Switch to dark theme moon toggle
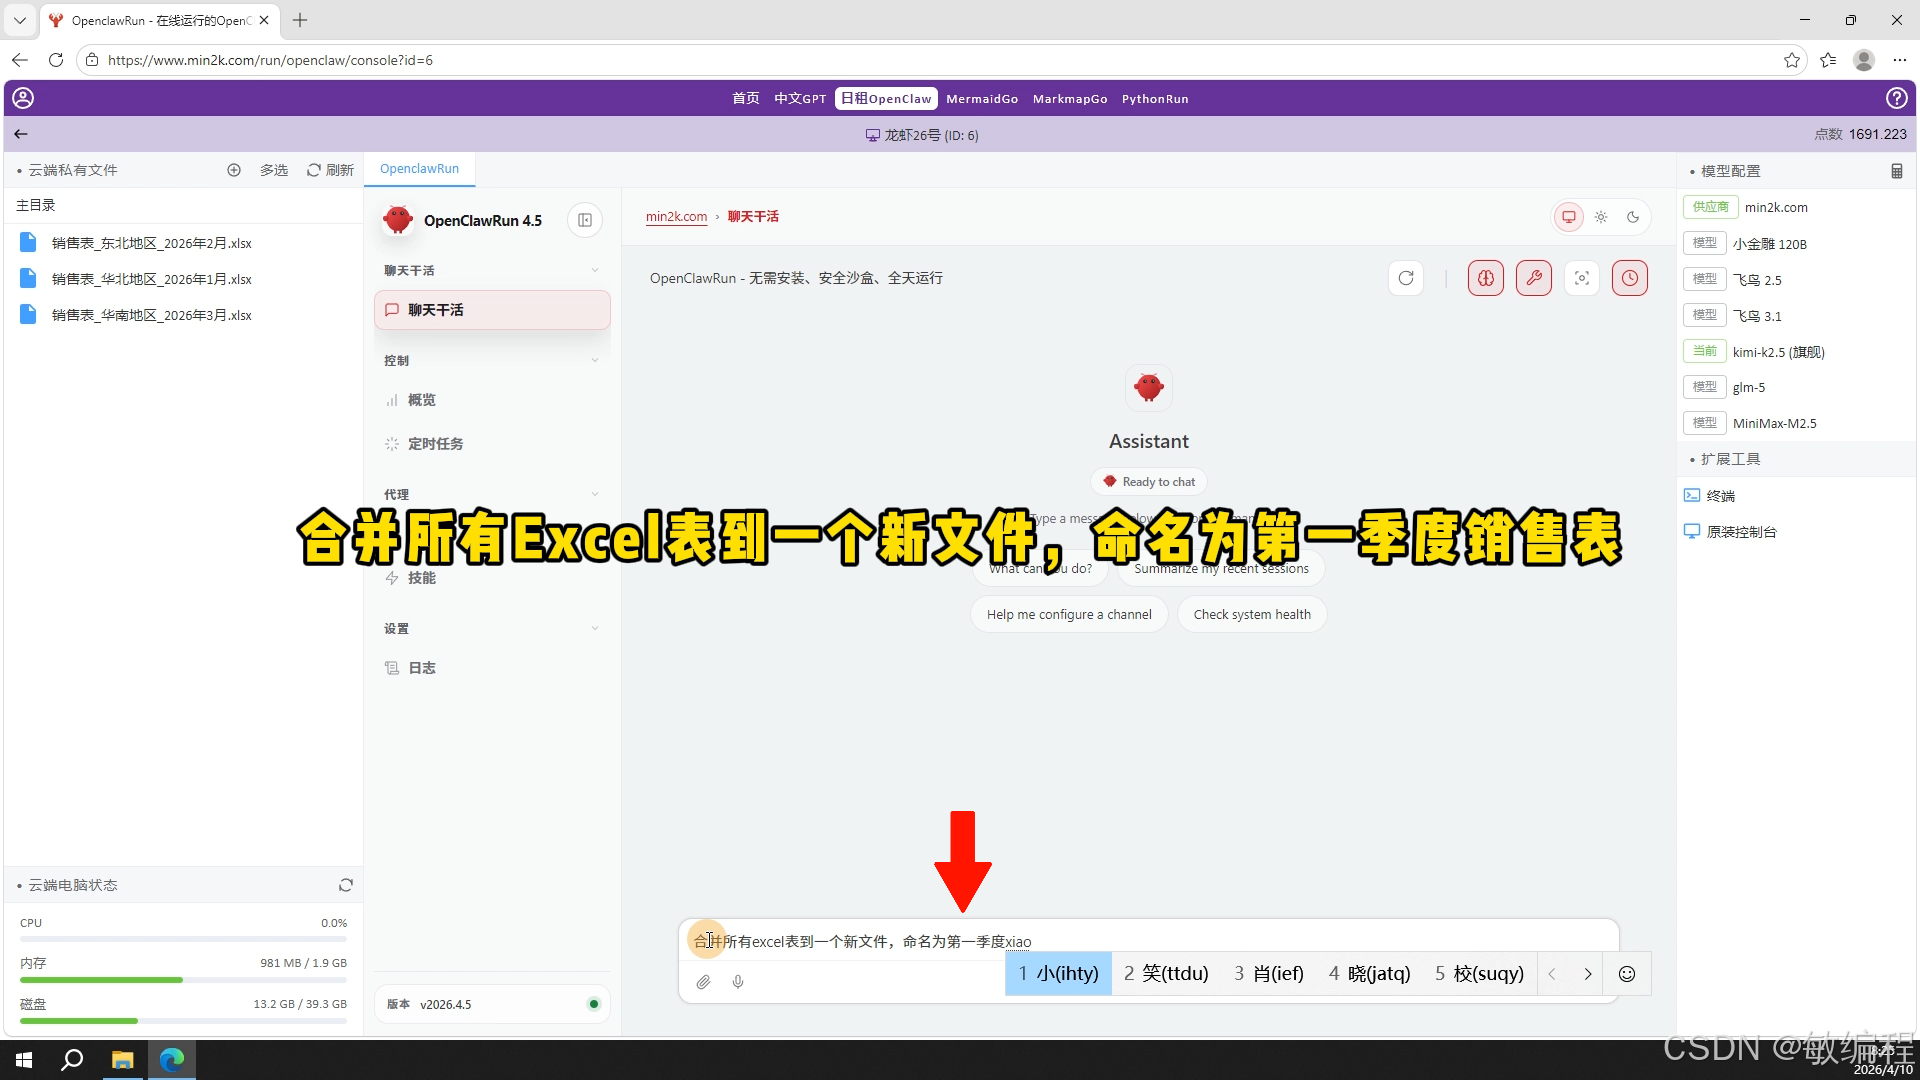The width and height of the screenshot is (1920, 1080). click(x=1633, y=217)
